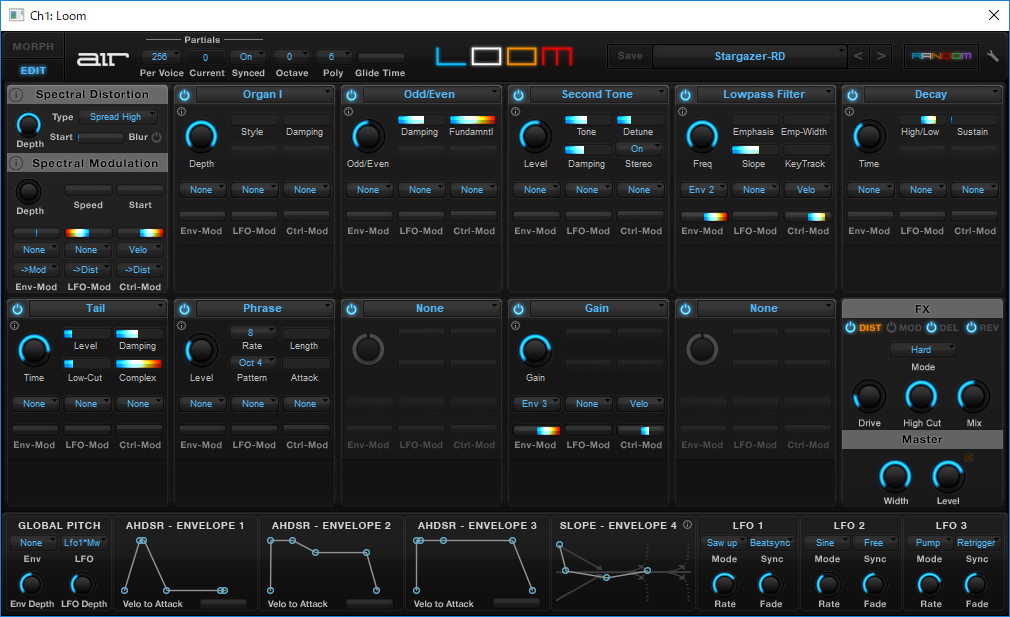
Task: Show info for the Lowpass Filter module
Action: click(682, 111)
